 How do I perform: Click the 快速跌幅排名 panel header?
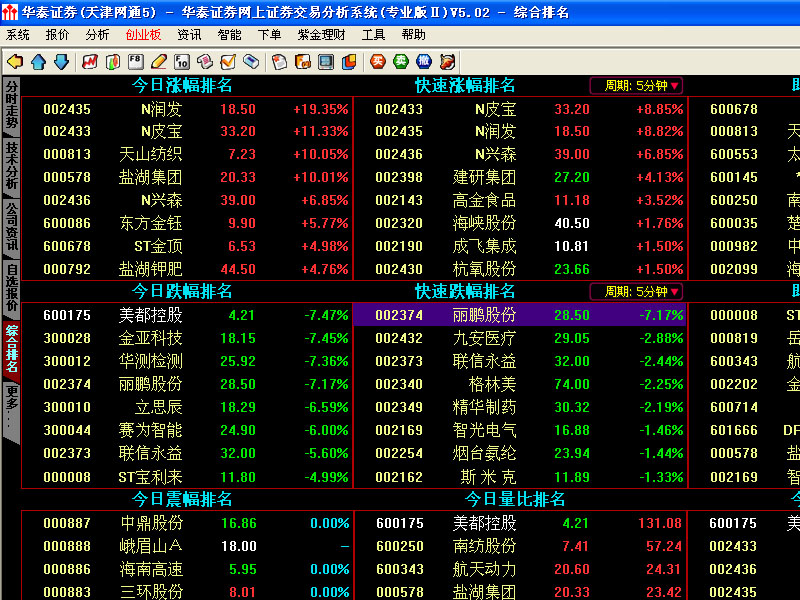click(465, 291)
